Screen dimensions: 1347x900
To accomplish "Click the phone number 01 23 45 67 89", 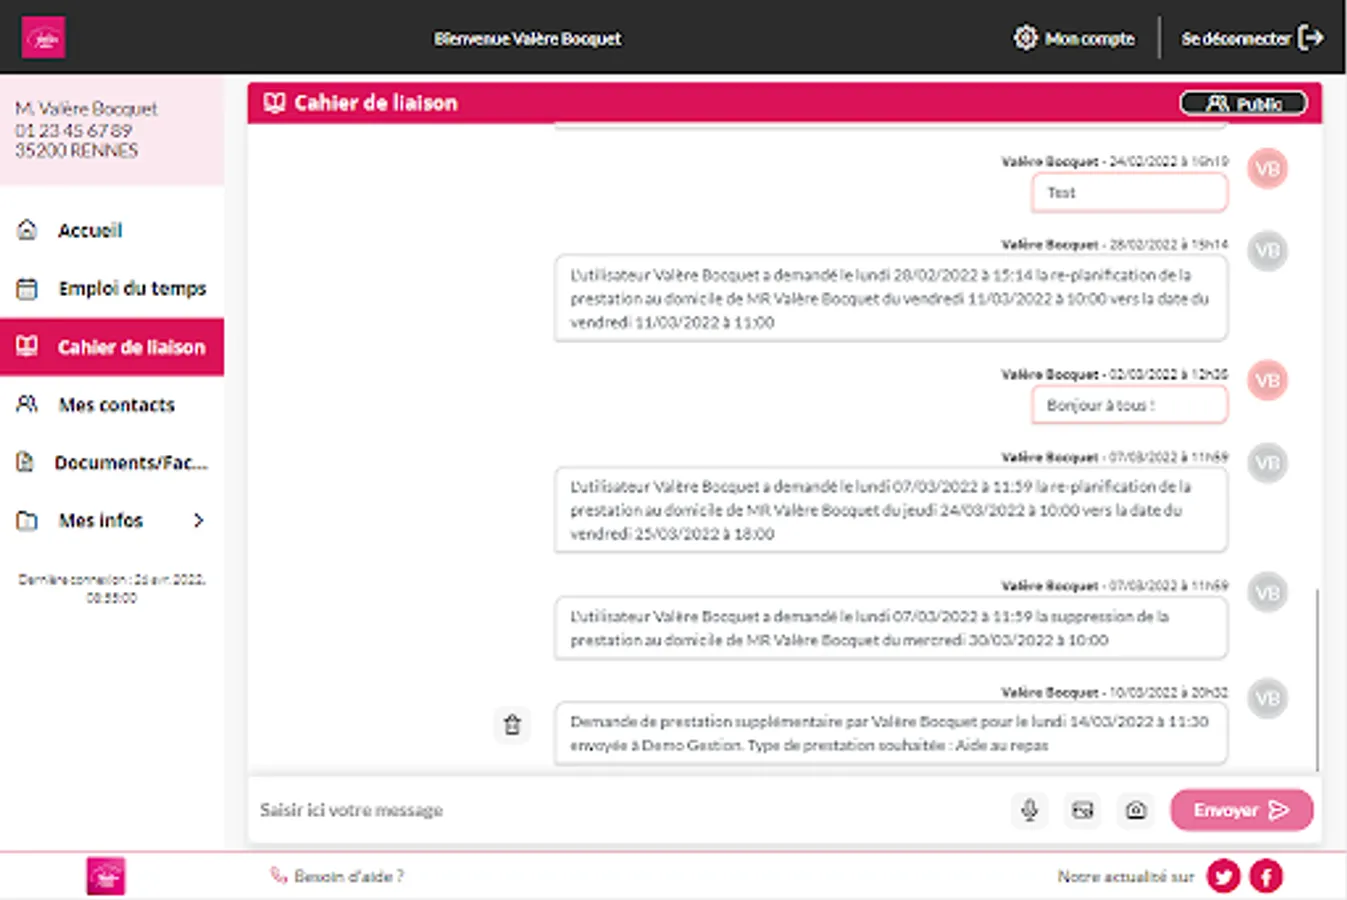I will (73, 130).
